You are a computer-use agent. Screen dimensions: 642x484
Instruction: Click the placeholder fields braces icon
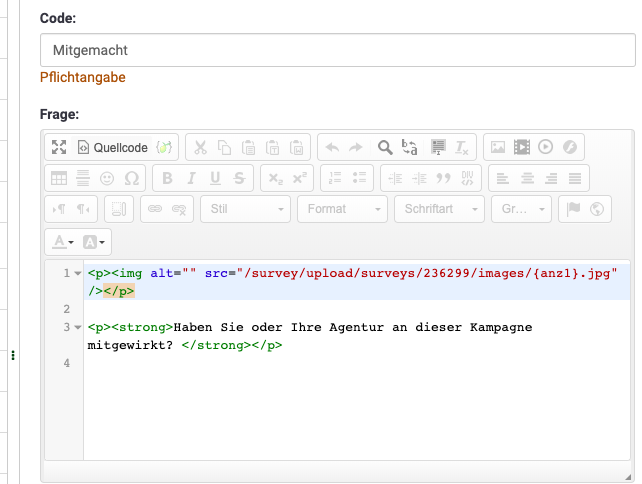click(164, 148)
